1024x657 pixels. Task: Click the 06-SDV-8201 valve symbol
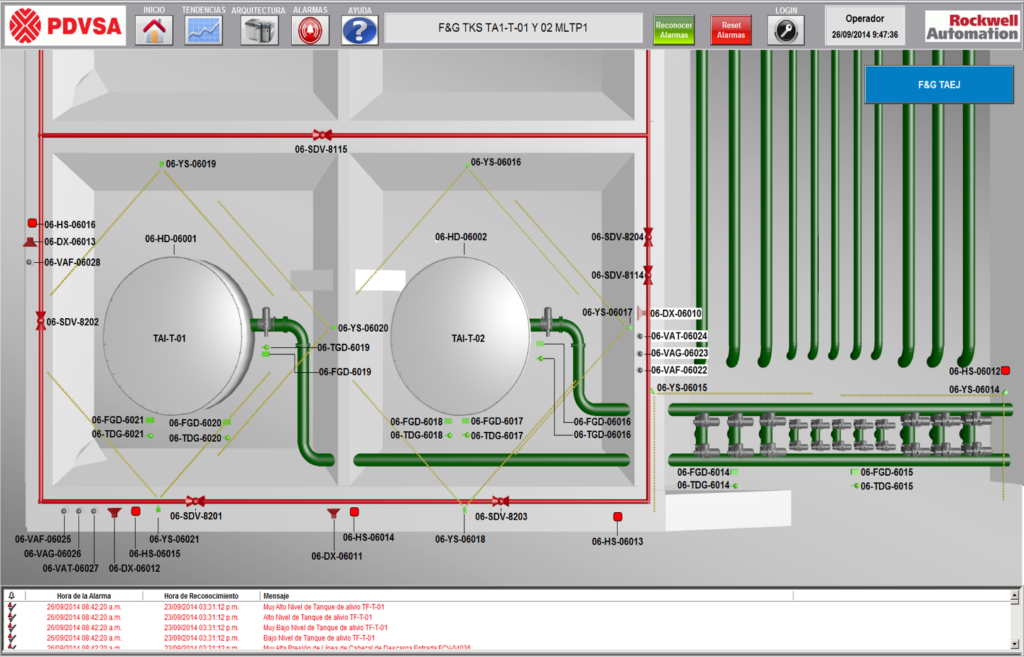pyautogui.click(x=195, y=500)
